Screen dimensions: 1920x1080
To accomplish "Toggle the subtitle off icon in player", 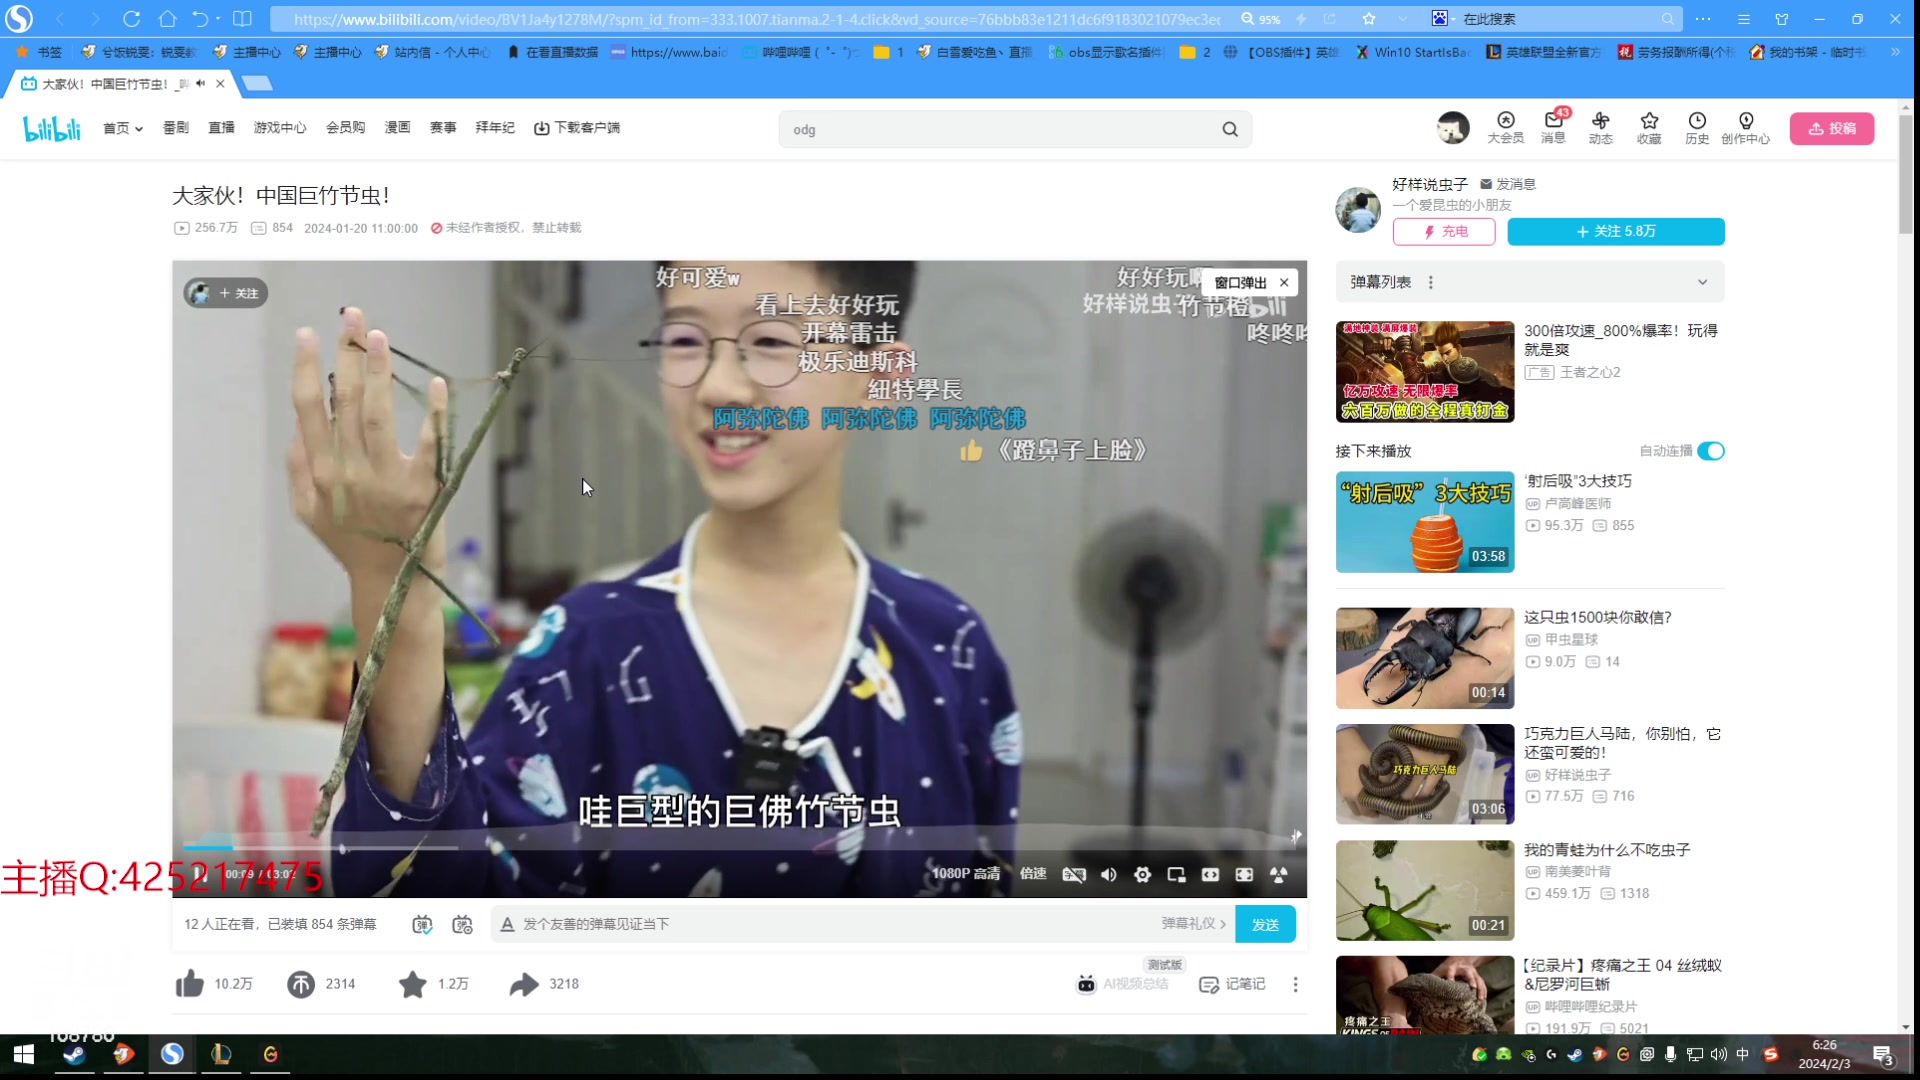I will click(x=1074, y=875).
